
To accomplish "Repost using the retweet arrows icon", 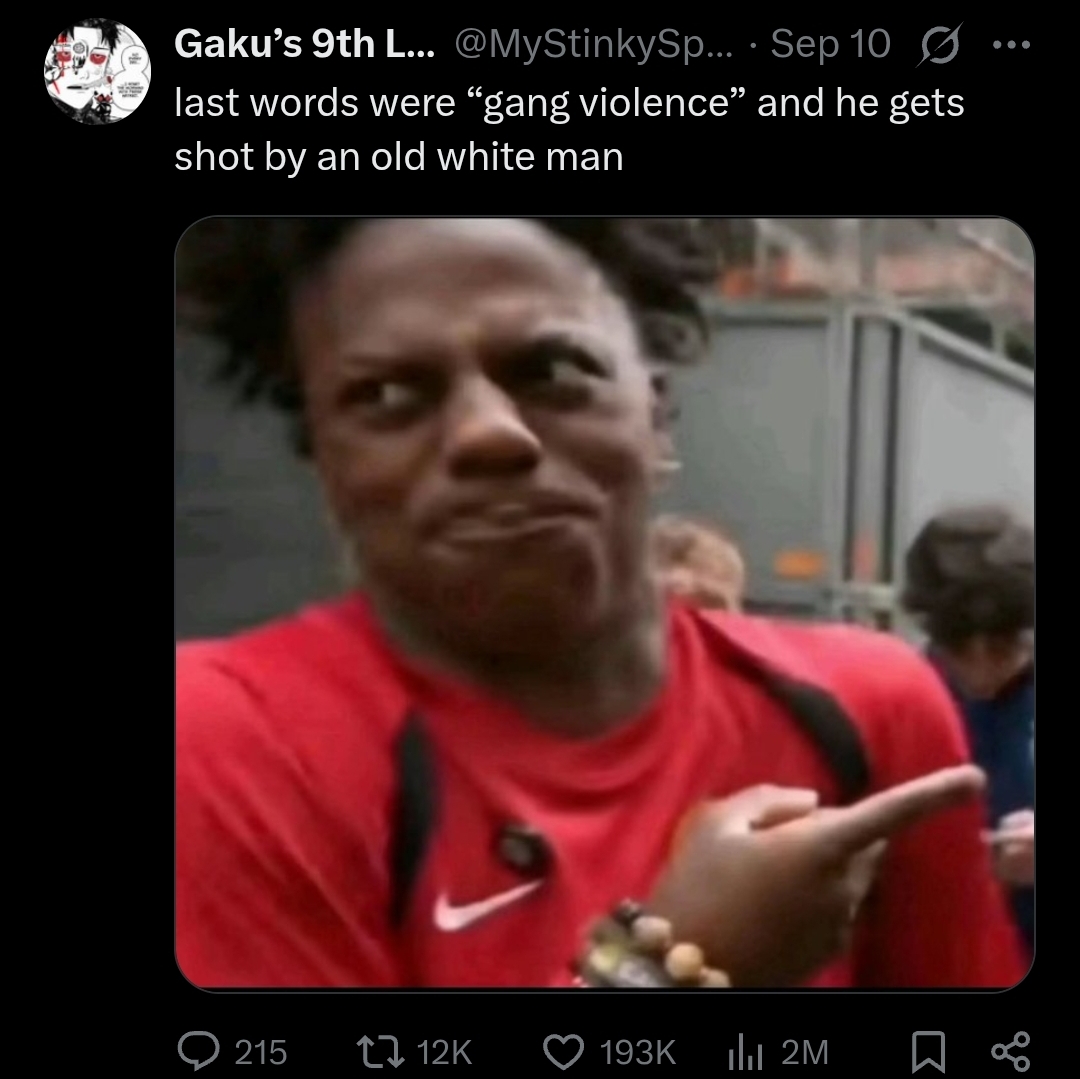I will coord(380,1051).
